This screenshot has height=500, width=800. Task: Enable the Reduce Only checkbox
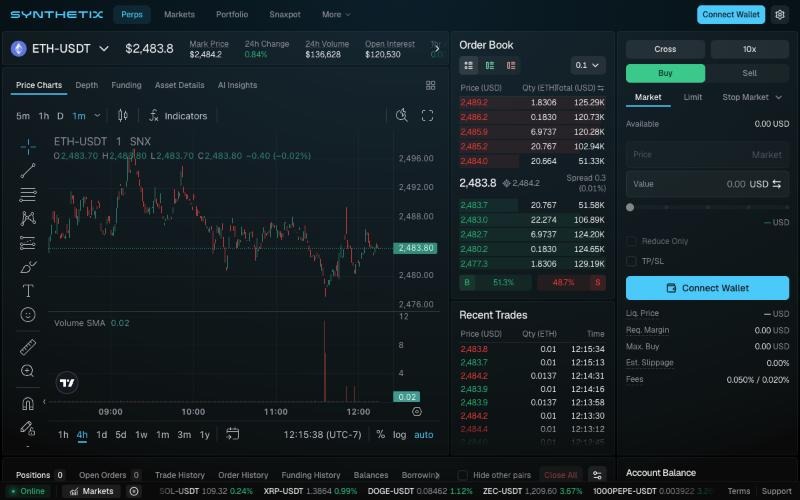coord(631,241)
